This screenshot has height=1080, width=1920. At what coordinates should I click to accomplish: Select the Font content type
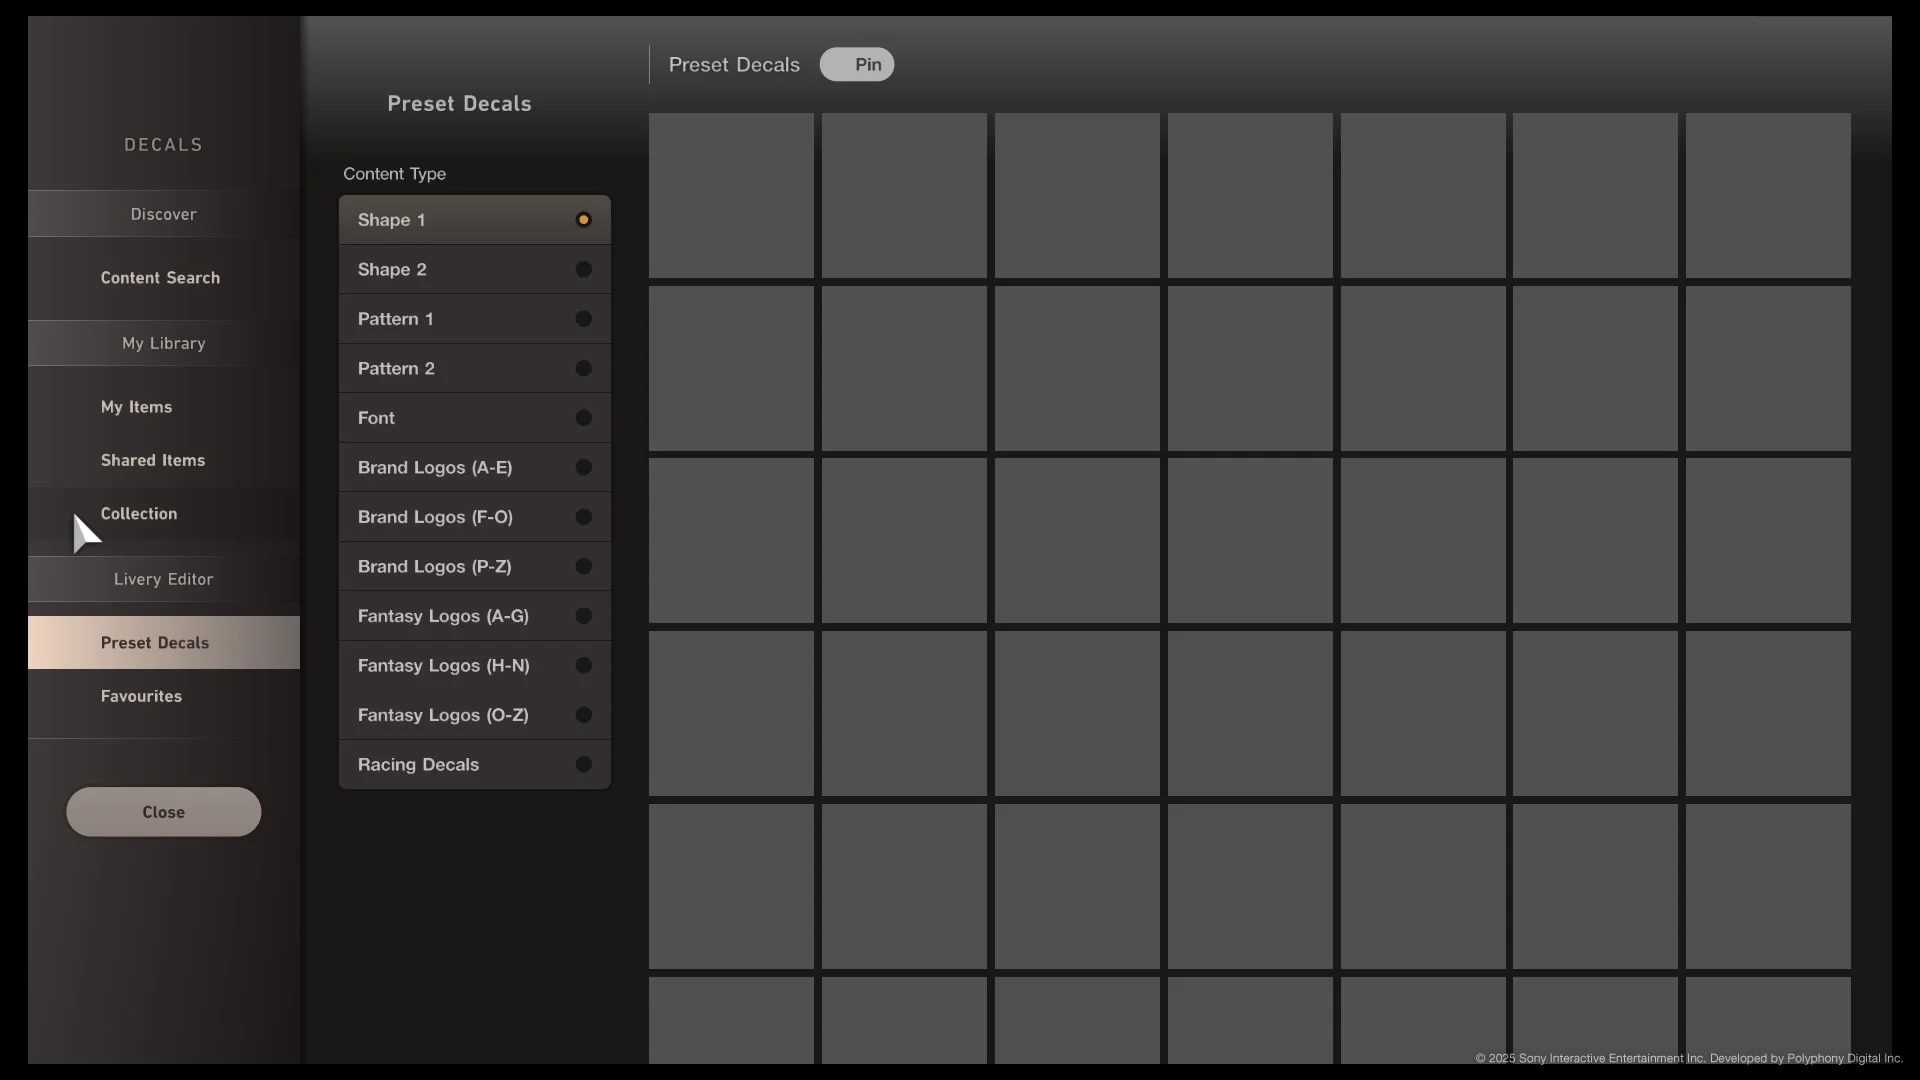tap(474, 418)
